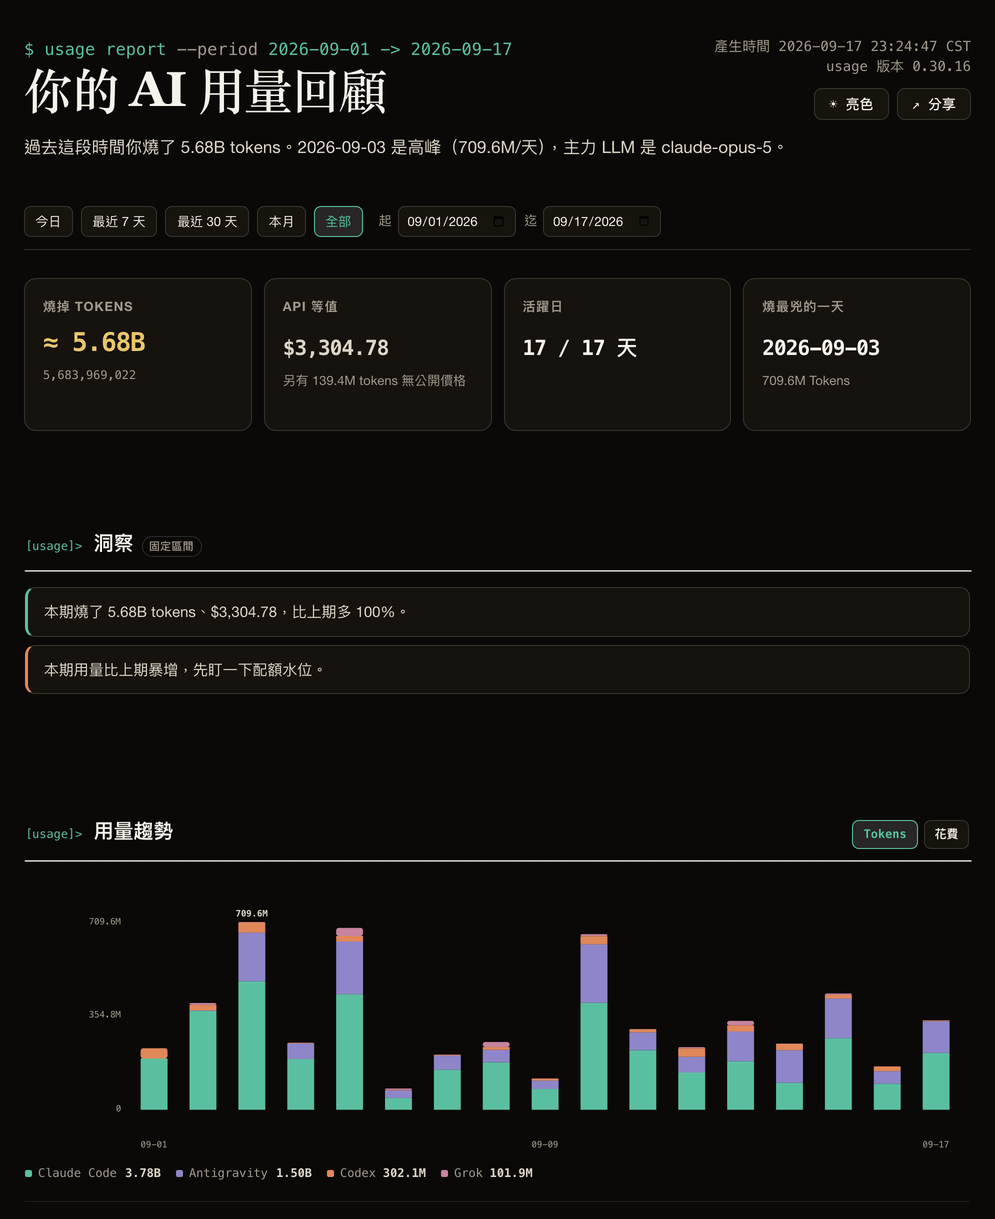Click the end date field 09/17/2026
Viewport: 995px width, 1219px height.
[x=601, y=221]
